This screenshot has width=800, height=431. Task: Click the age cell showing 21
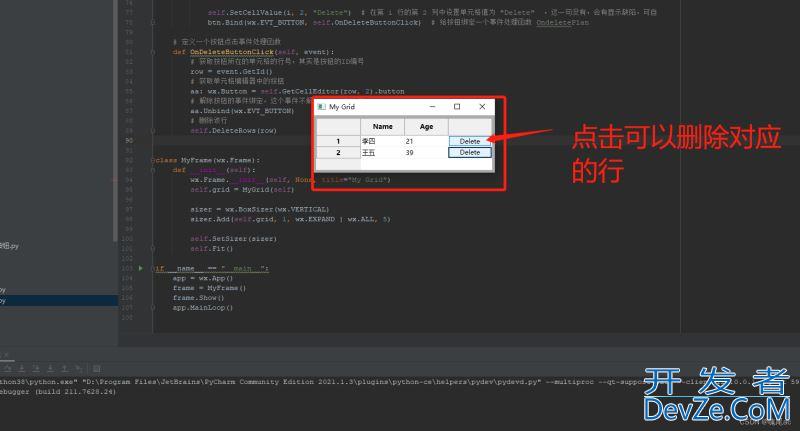(426, 141)
